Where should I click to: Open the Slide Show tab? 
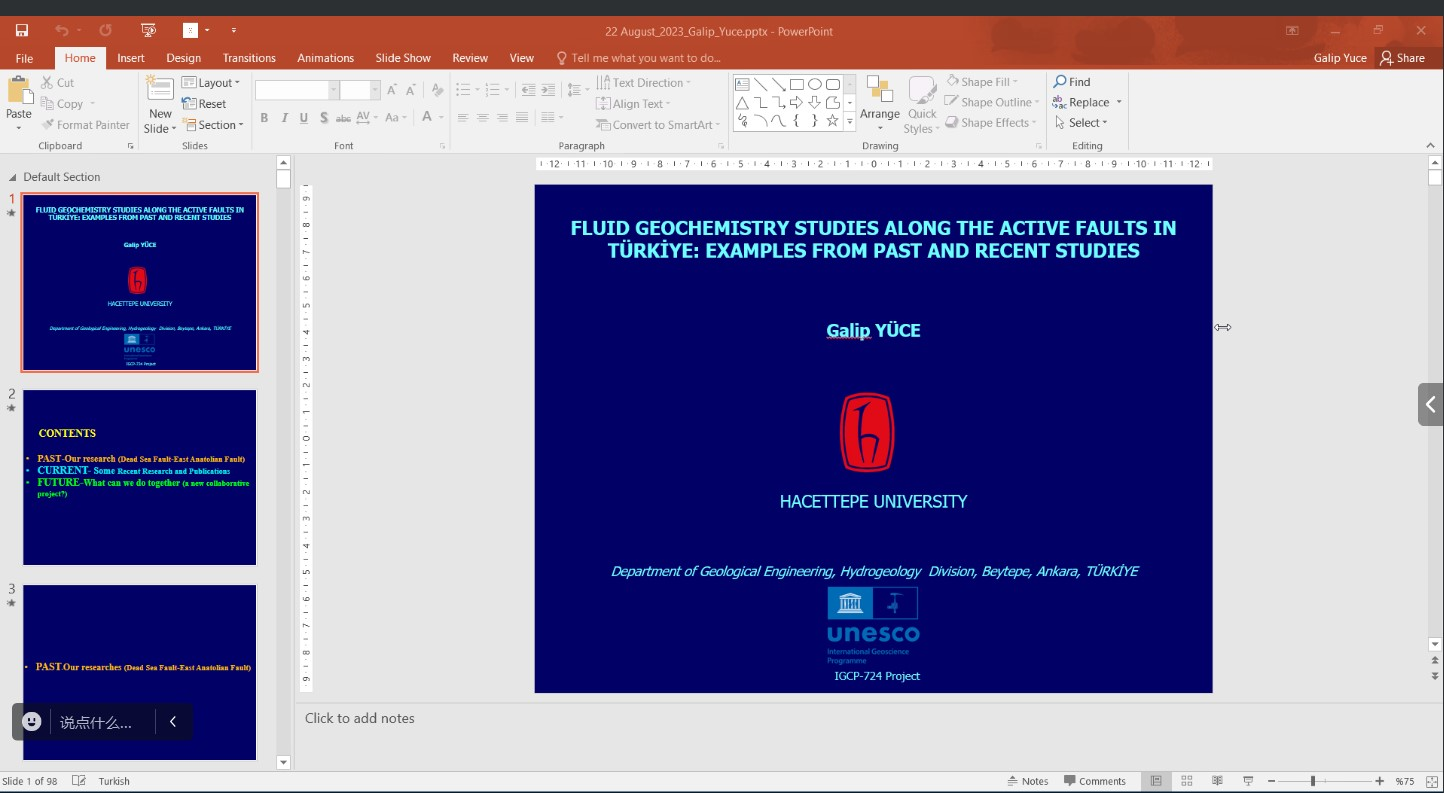tap(403, 58)
